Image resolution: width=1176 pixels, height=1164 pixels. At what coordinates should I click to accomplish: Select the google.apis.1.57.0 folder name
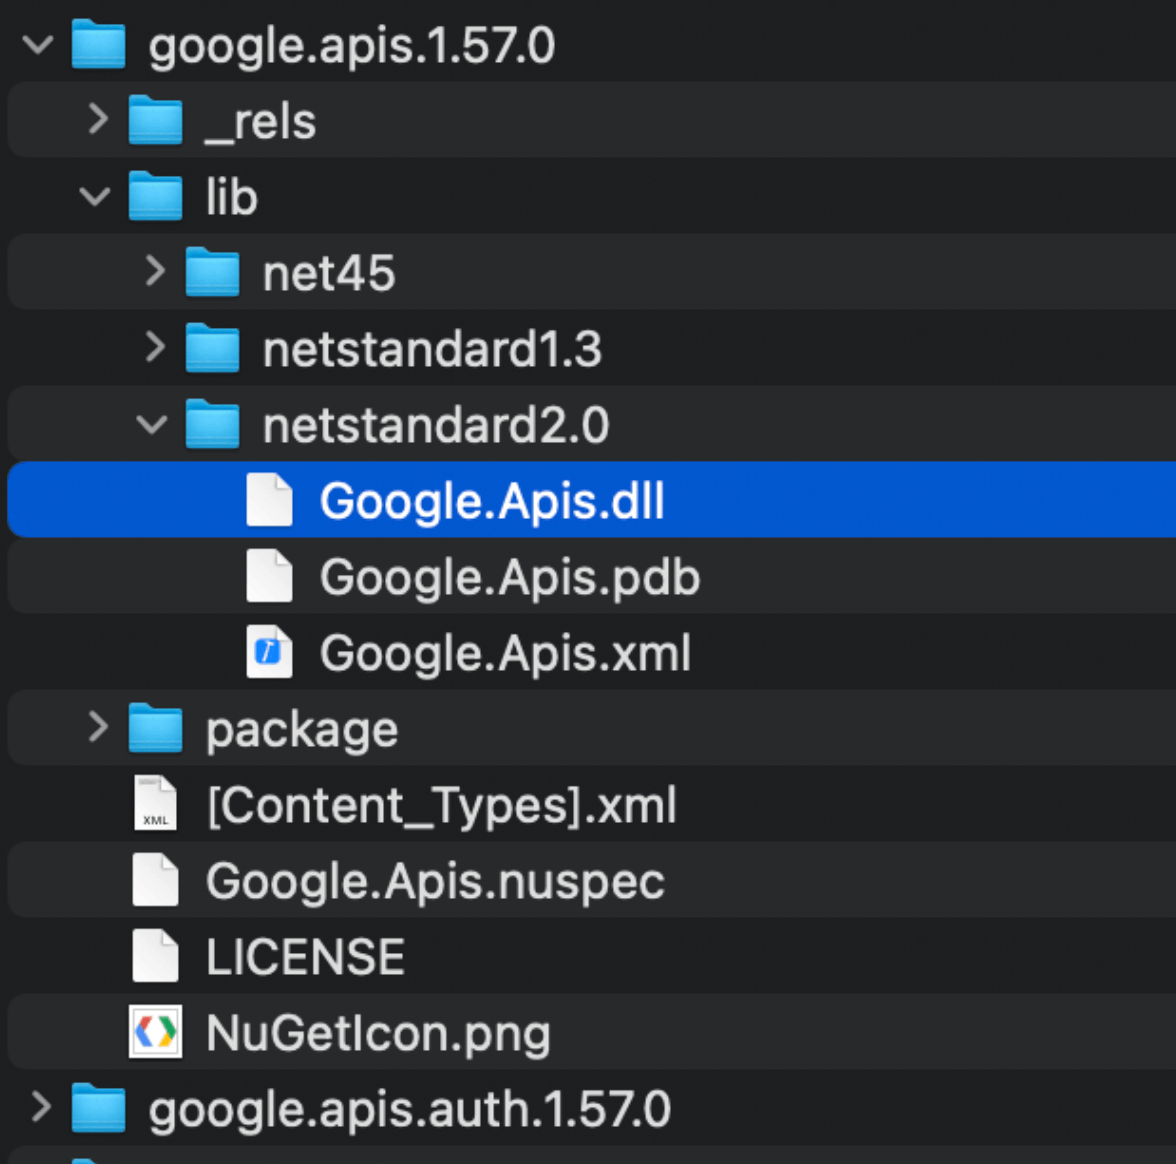coord(352,46)
